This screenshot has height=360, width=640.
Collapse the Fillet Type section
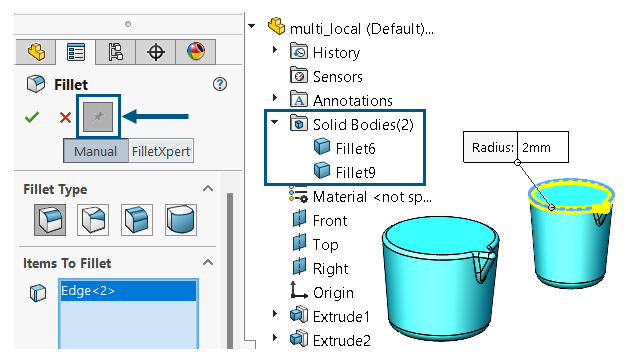click(208, 189)
